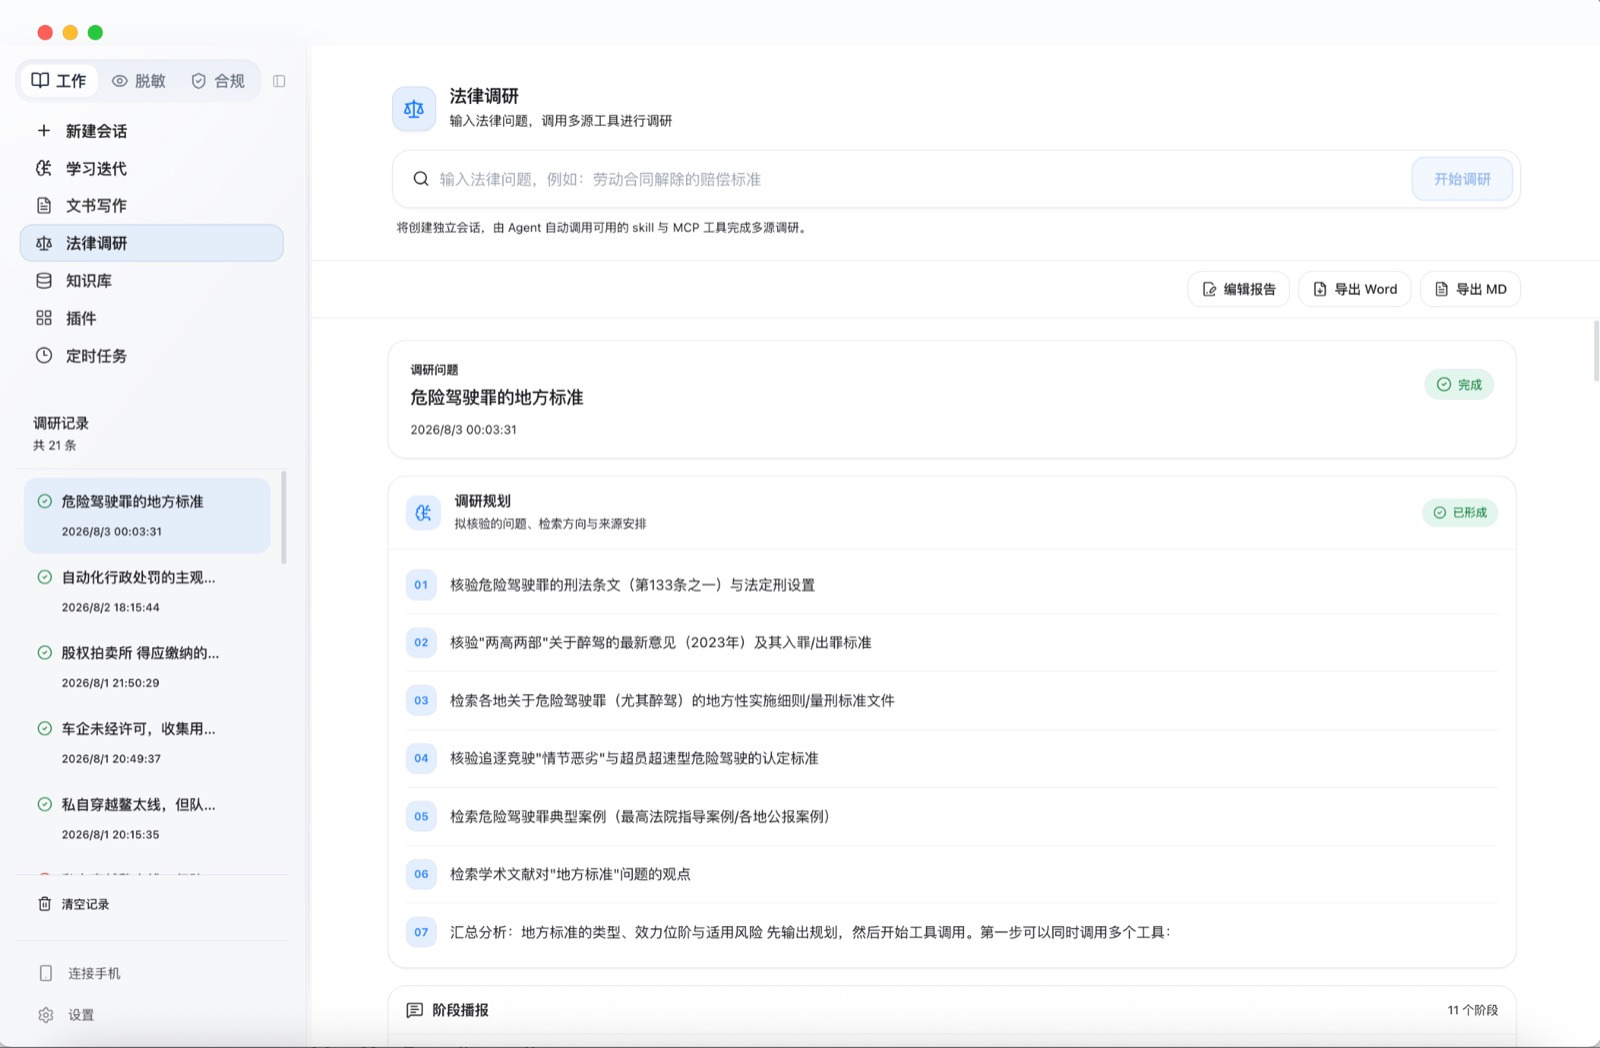
Task: Click the 已形成 status badge
Action: (x=1460, y=513)
